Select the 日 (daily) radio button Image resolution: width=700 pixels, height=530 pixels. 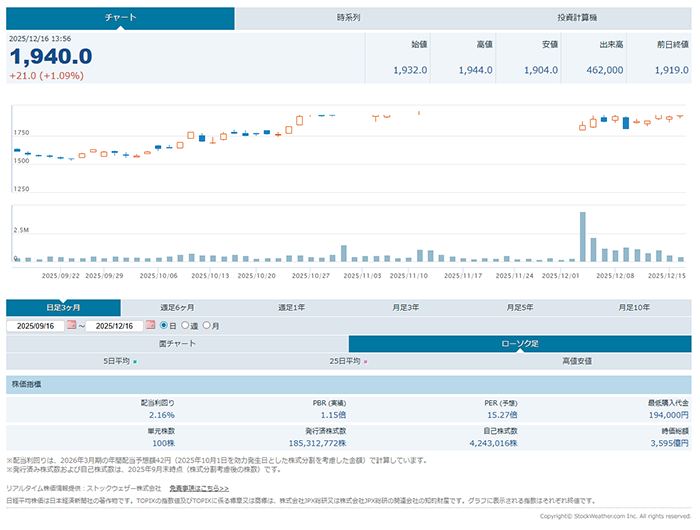(164, 325)
